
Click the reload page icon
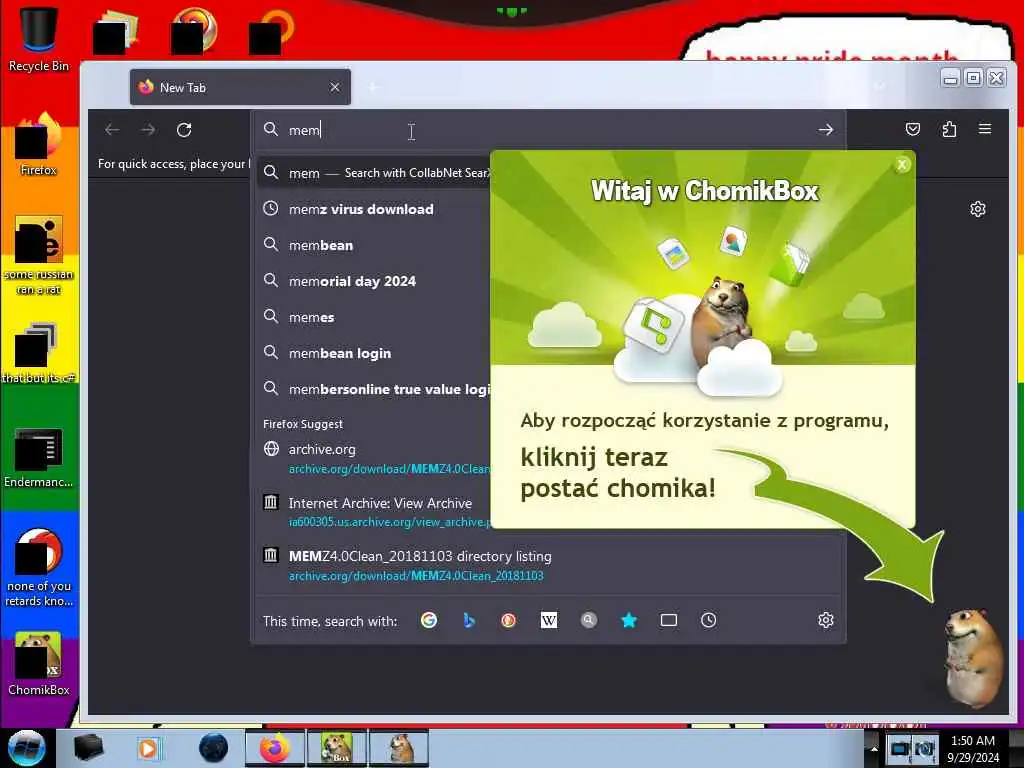184,130
